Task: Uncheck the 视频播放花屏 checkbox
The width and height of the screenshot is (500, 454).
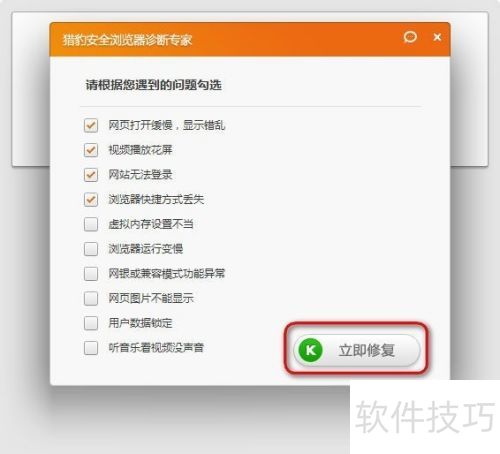Action: (91, 150)
